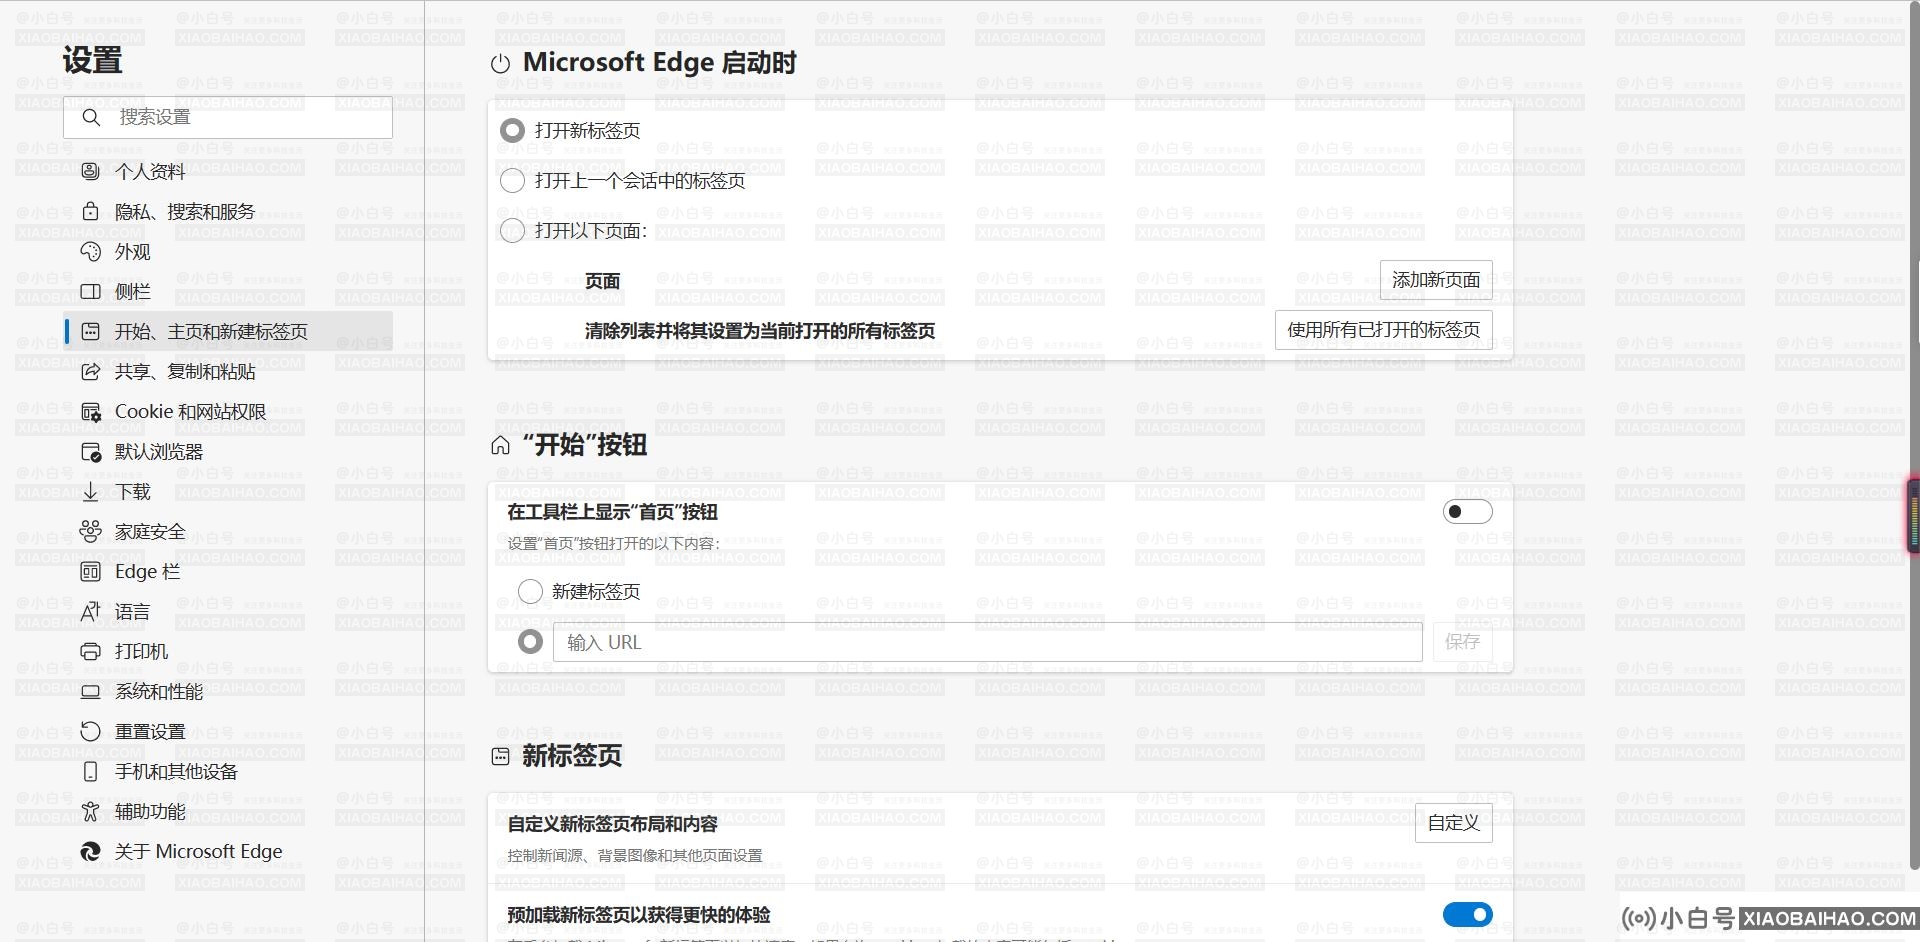Toggle 在工具栏上显示“首页”按钮 switch

(x=1467, y=512)
